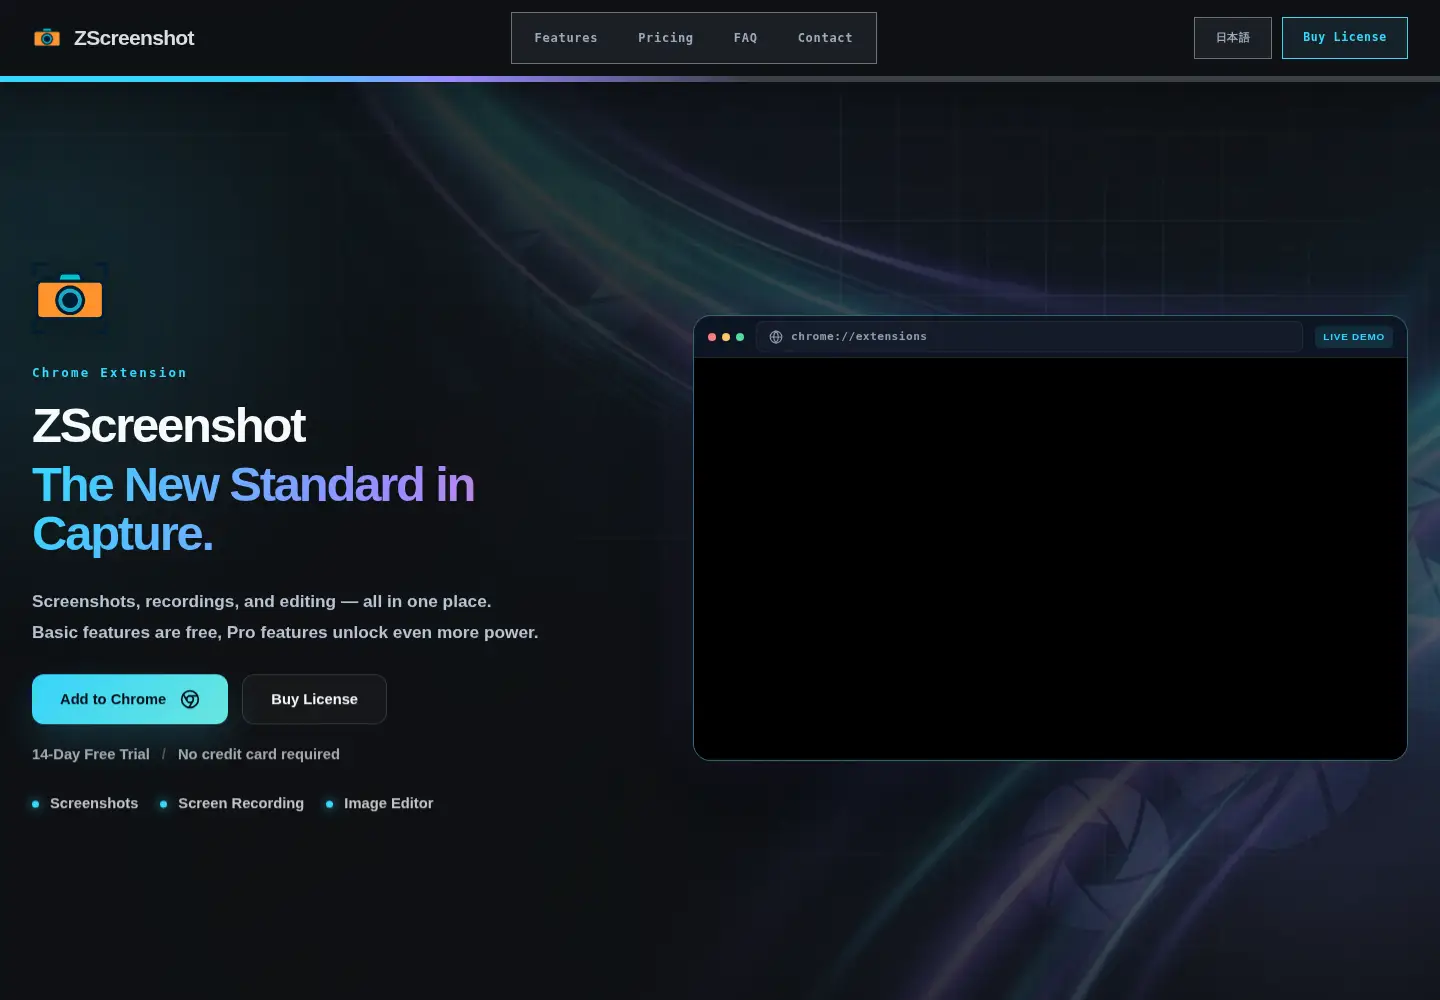Screen dimensions: 1440x1000
Task: Click the ZScreenshot camera logo in header
Action: click(x=47, y=38)
